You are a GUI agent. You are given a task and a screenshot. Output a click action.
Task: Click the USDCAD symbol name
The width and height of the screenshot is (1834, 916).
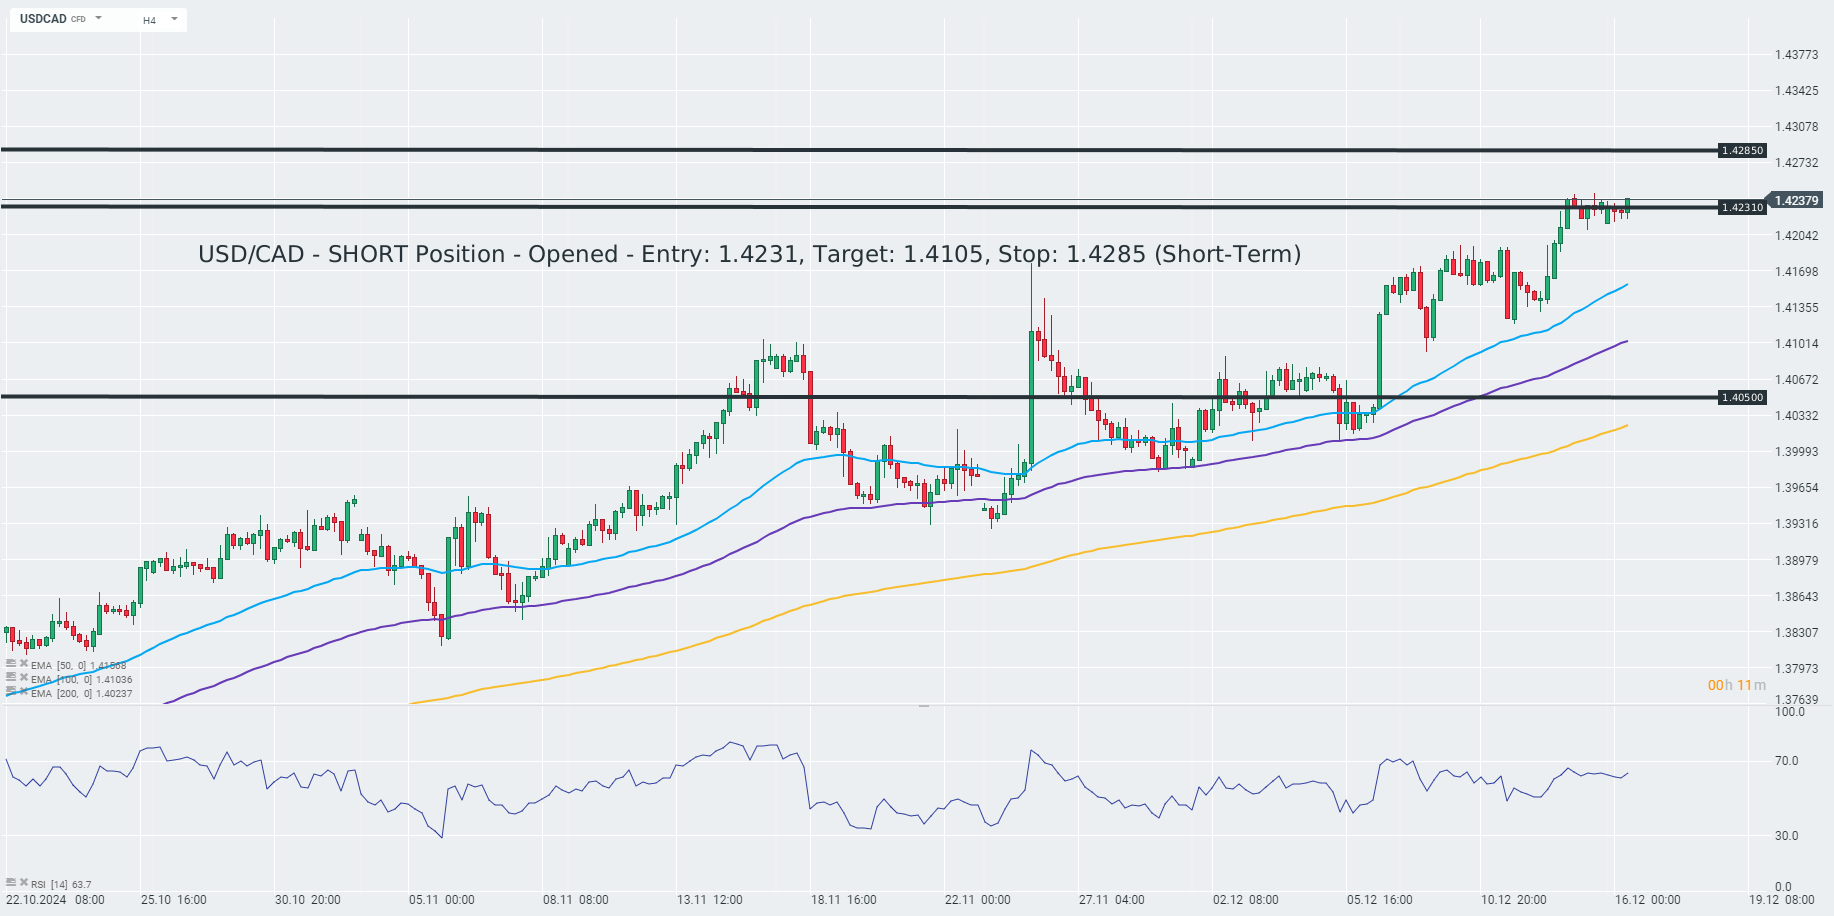pyautogui.click(x=43, y=19)
